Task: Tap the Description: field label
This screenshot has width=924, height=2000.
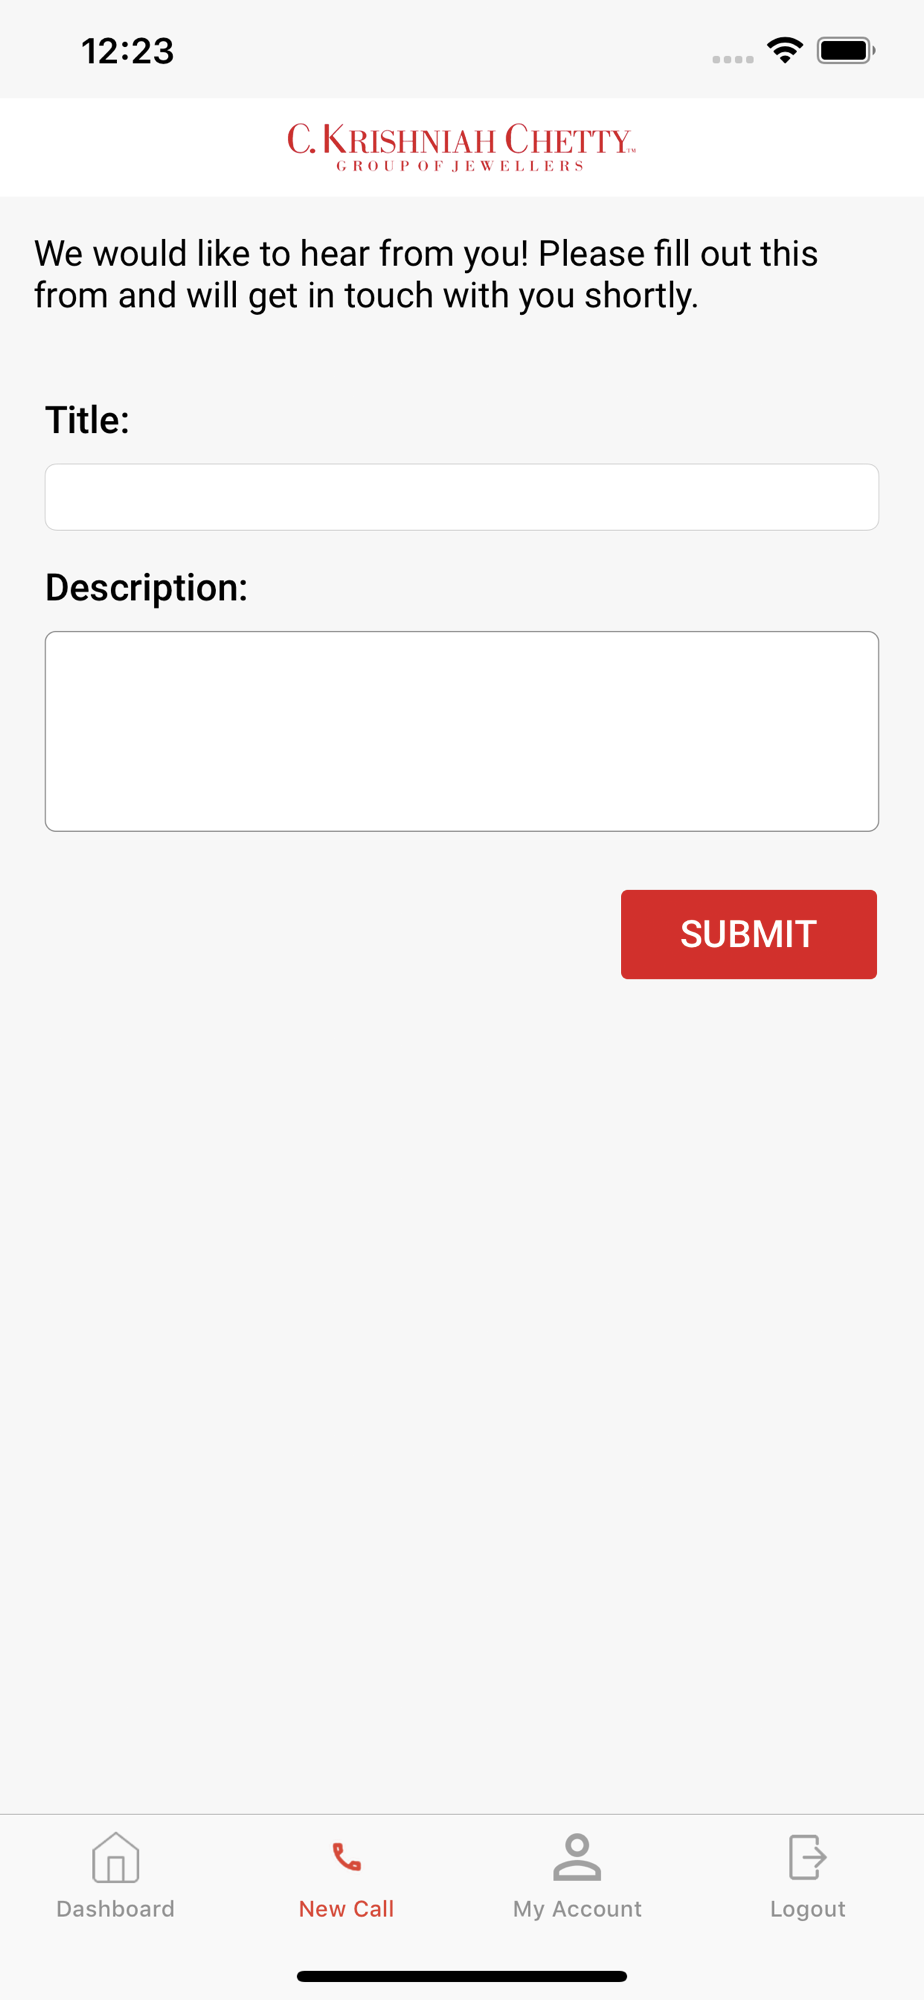Action: click(146, 587)
